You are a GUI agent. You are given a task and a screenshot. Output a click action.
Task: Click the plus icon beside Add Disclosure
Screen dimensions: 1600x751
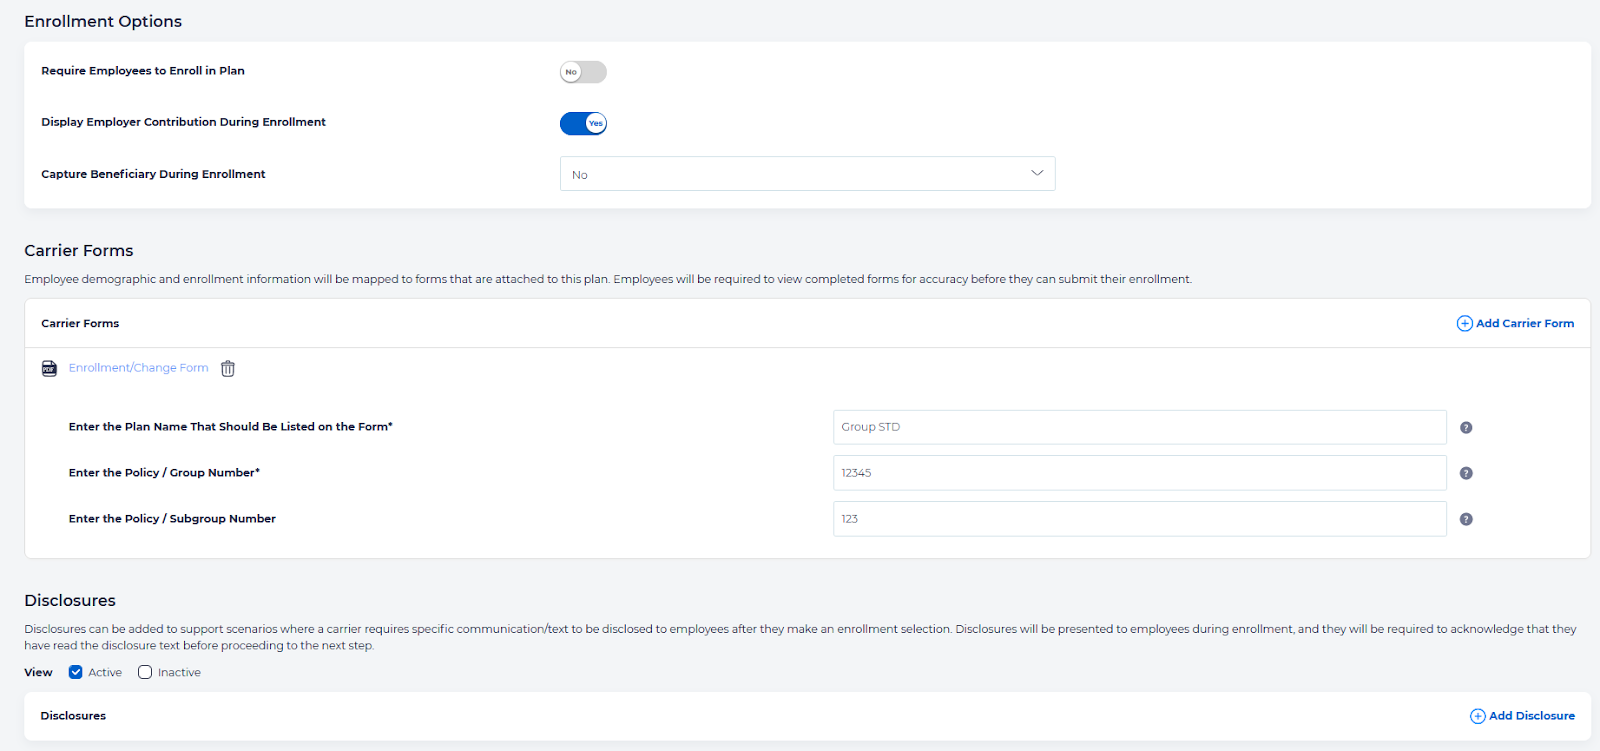point(1477,716)
